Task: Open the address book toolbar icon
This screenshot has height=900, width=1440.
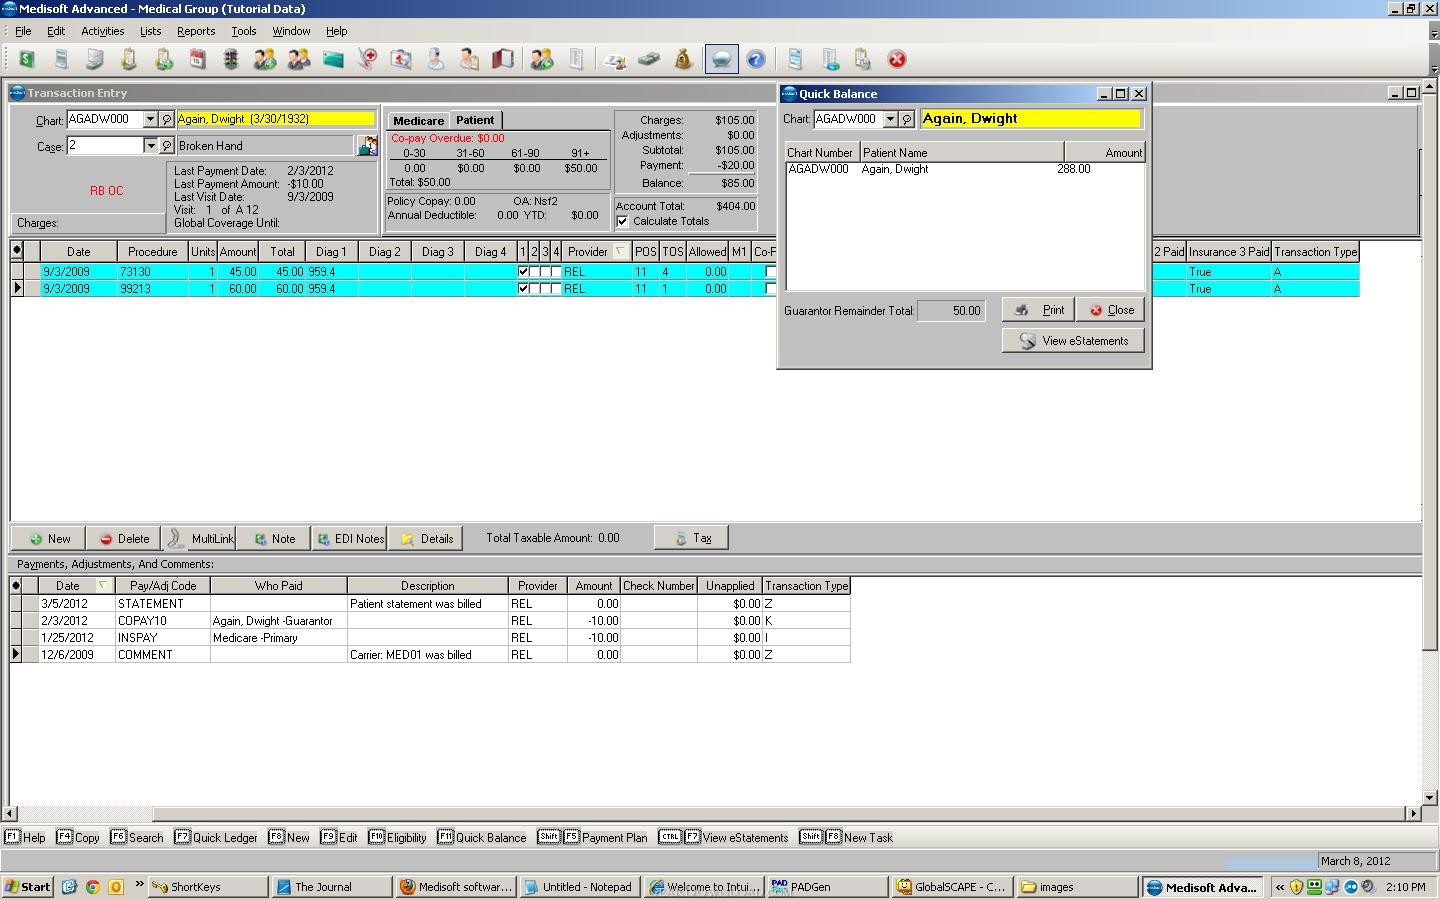Action: 503,59
